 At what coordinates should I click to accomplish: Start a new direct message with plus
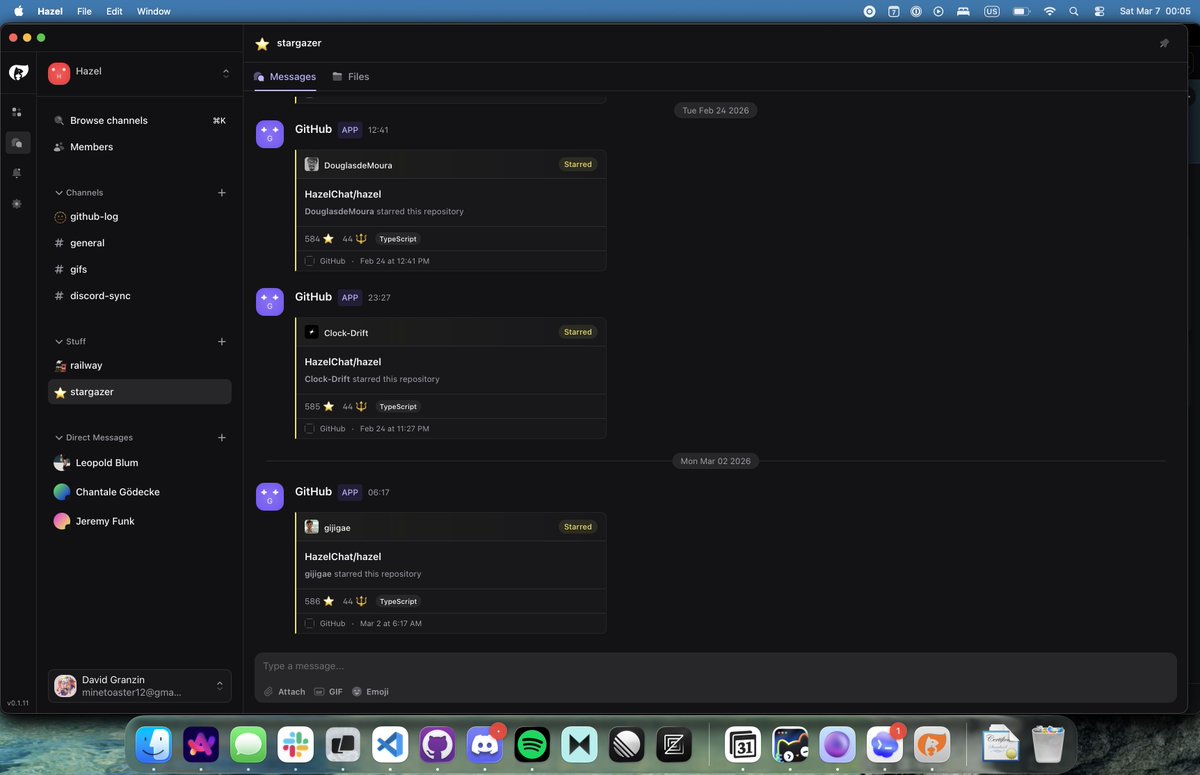222,438
